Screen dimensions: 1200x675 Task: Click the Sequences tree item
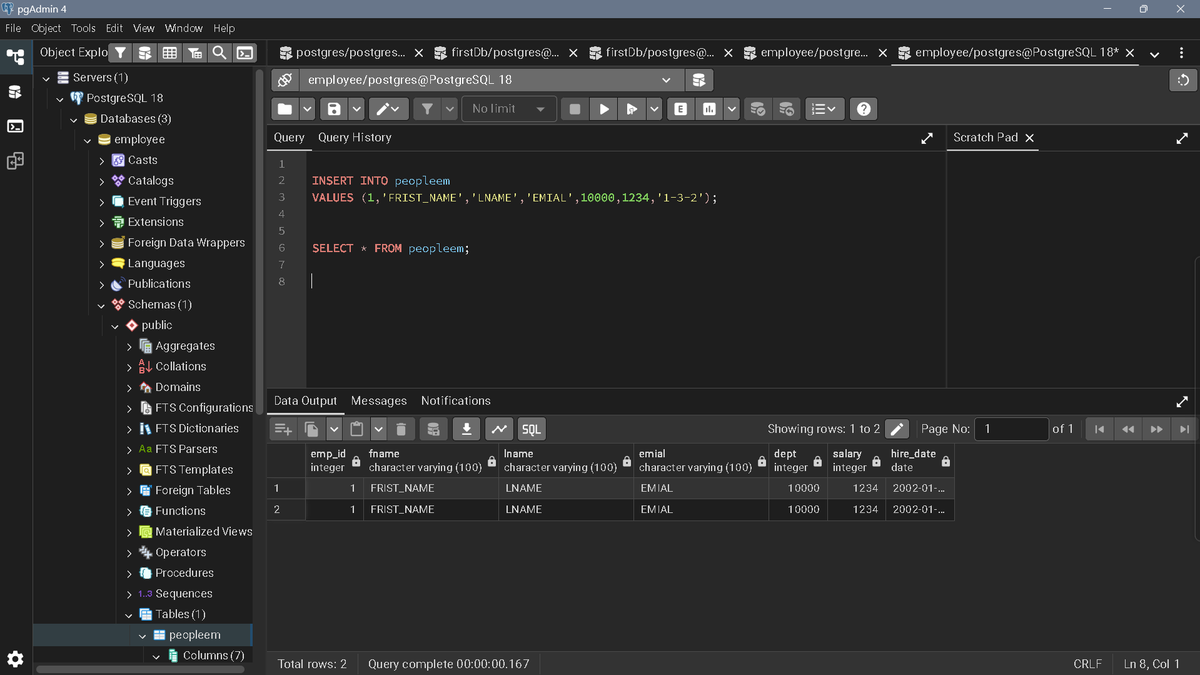(184, 594)
